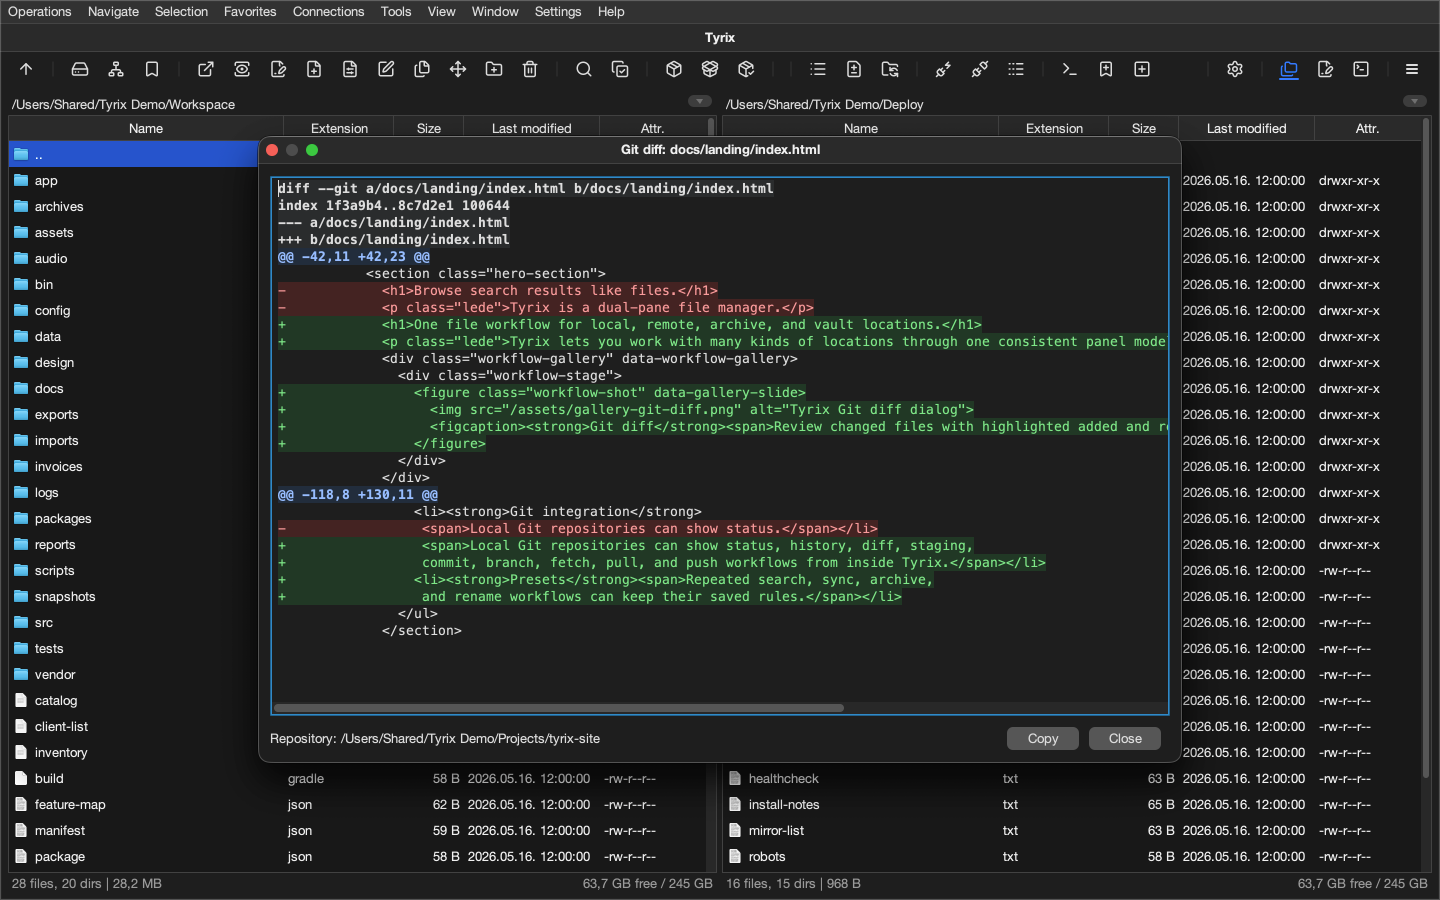Screen dimensions: 1440x900
Task: Click Copy button in Git diff dialog
Action: 1042,738
